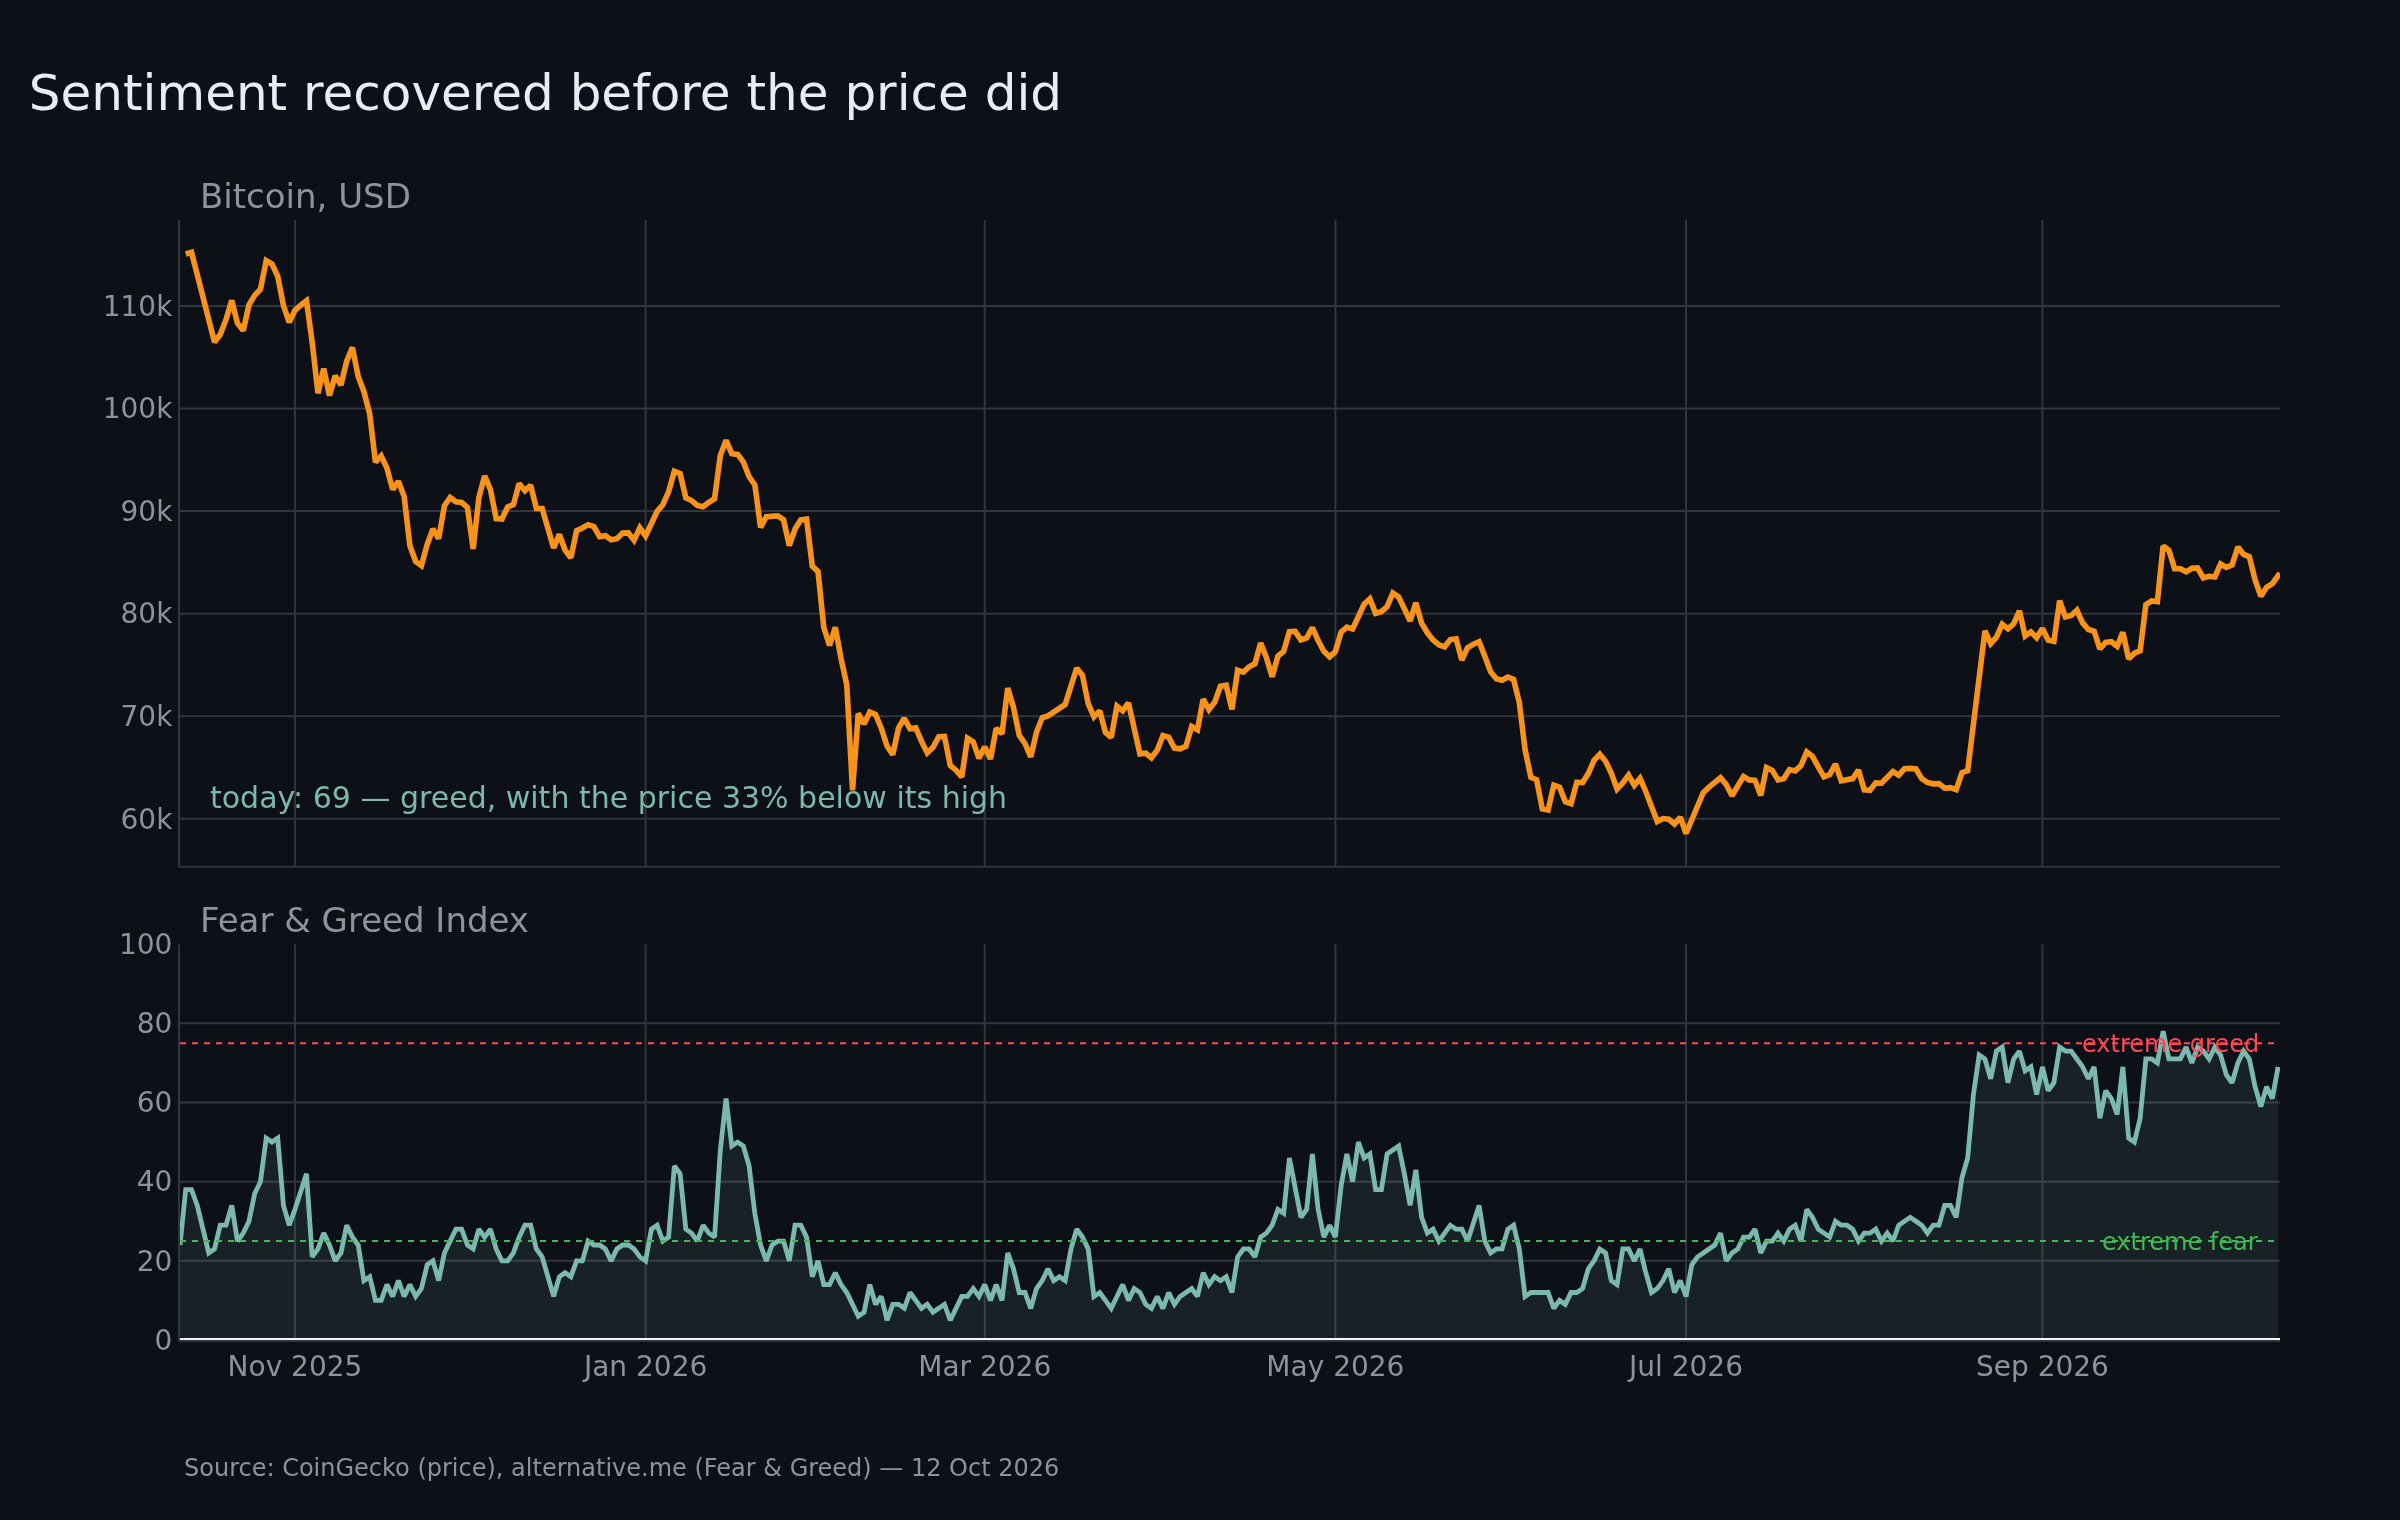The width and height of the screenshot is (2400, 1520).
Task: Click the red 'extreme greed' threshold label
Action: pyautogui.click(x=2170, y=1044)
